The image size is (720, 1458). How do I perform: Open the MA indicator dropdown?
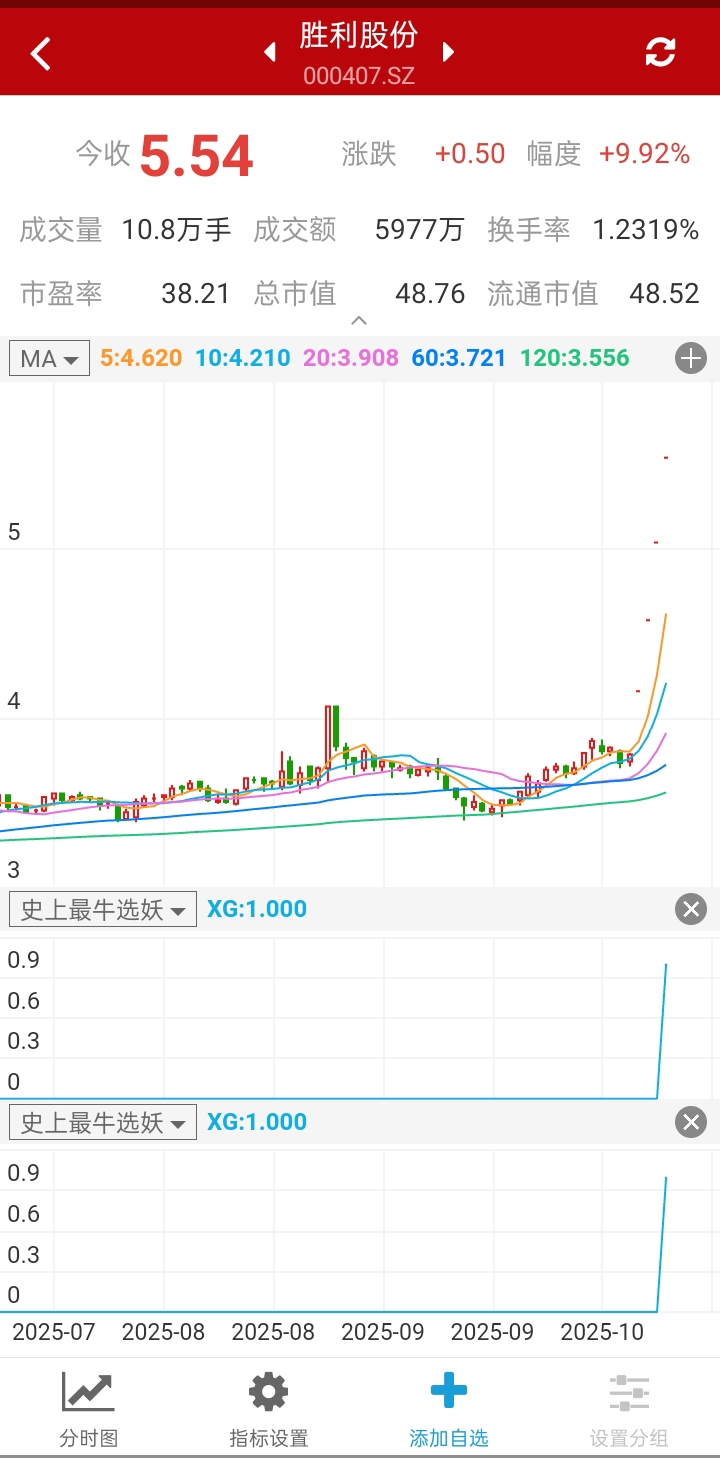[x=49, y=358]
